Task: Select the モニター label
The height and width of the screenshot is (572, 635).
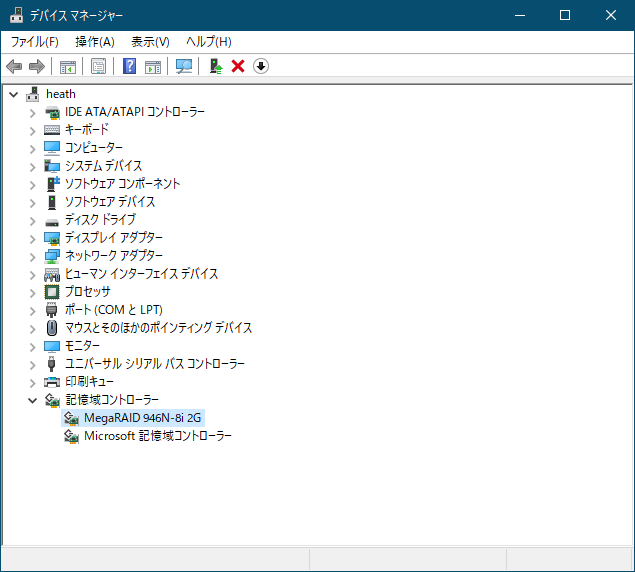Action: pyautogui.click(x=82, y=346)
